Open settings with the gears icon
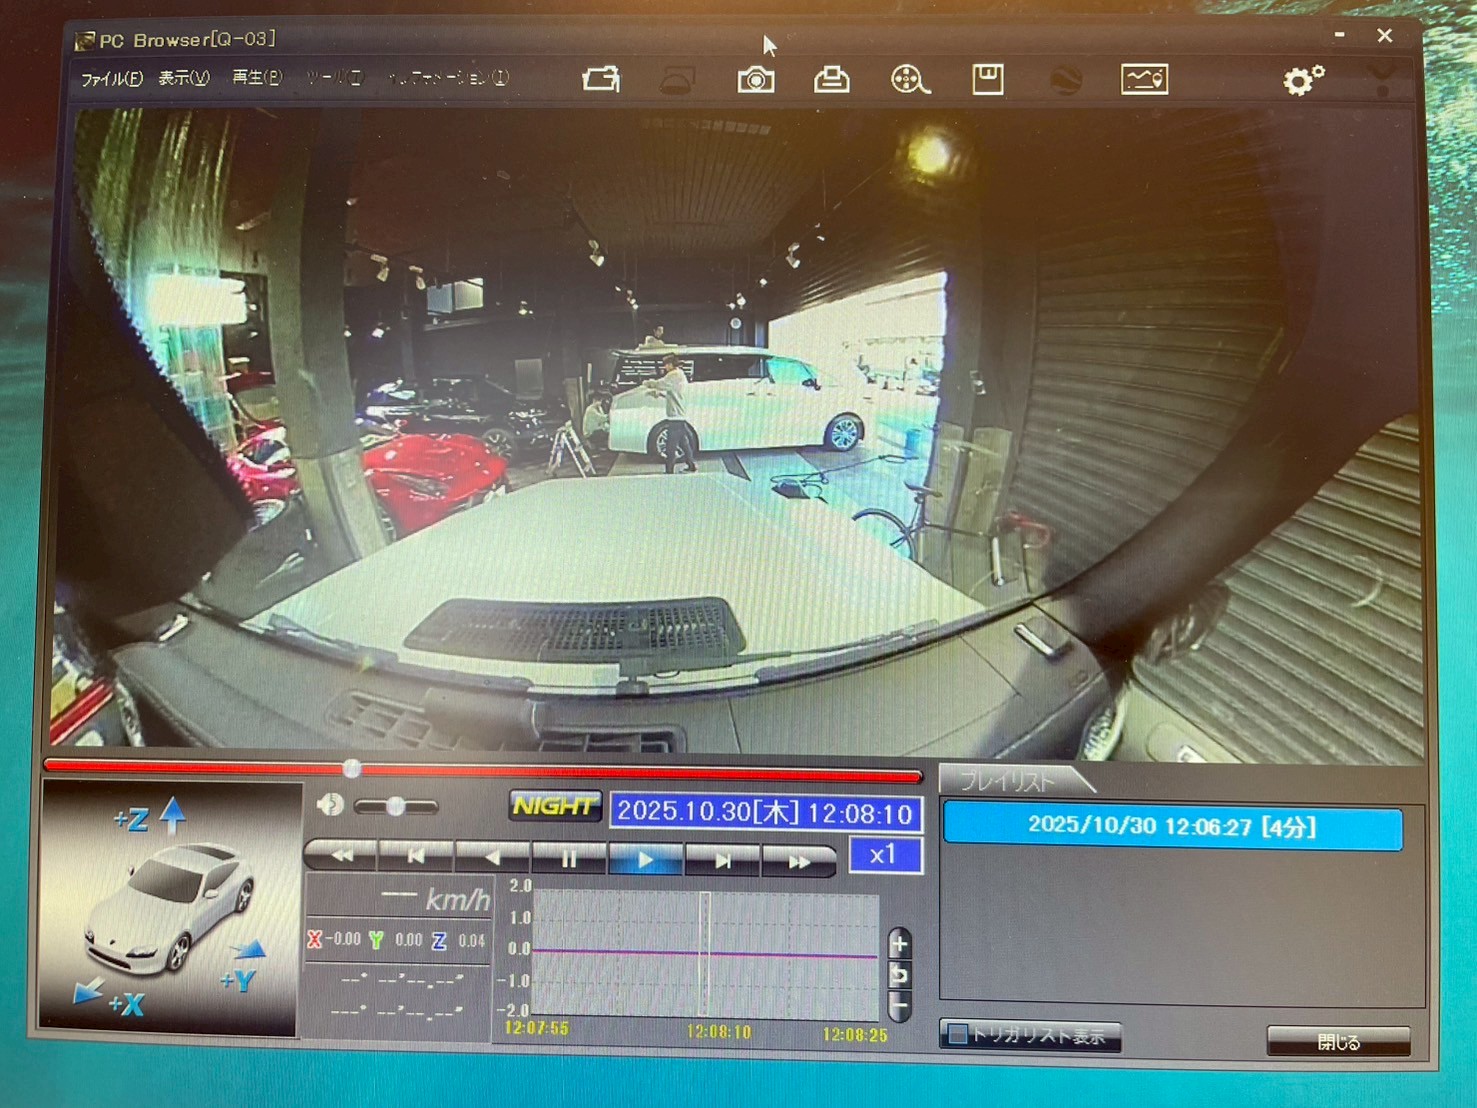This screenshot has height=1108, width=1477. click(1302, 80)
